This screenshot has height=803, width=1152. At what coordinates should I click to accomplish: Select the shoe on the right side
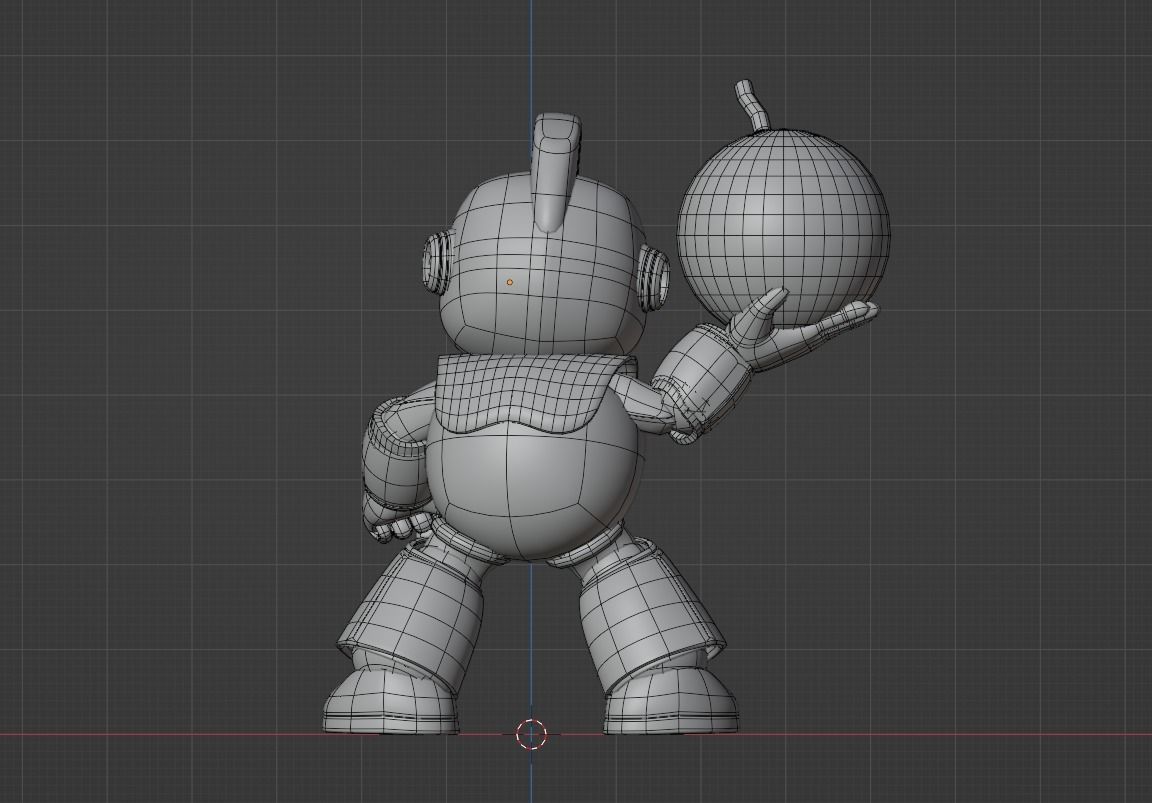click(671, 702)
